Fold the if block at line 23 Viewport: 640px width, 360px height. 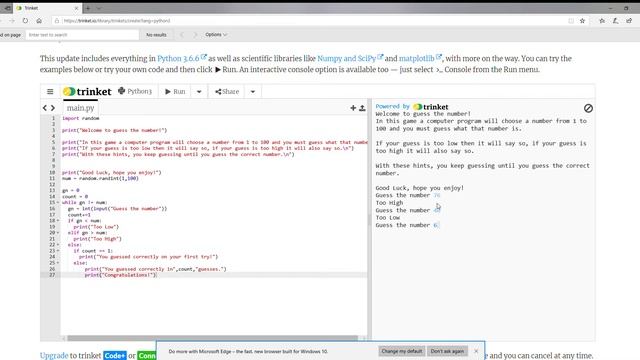[58, 251]
